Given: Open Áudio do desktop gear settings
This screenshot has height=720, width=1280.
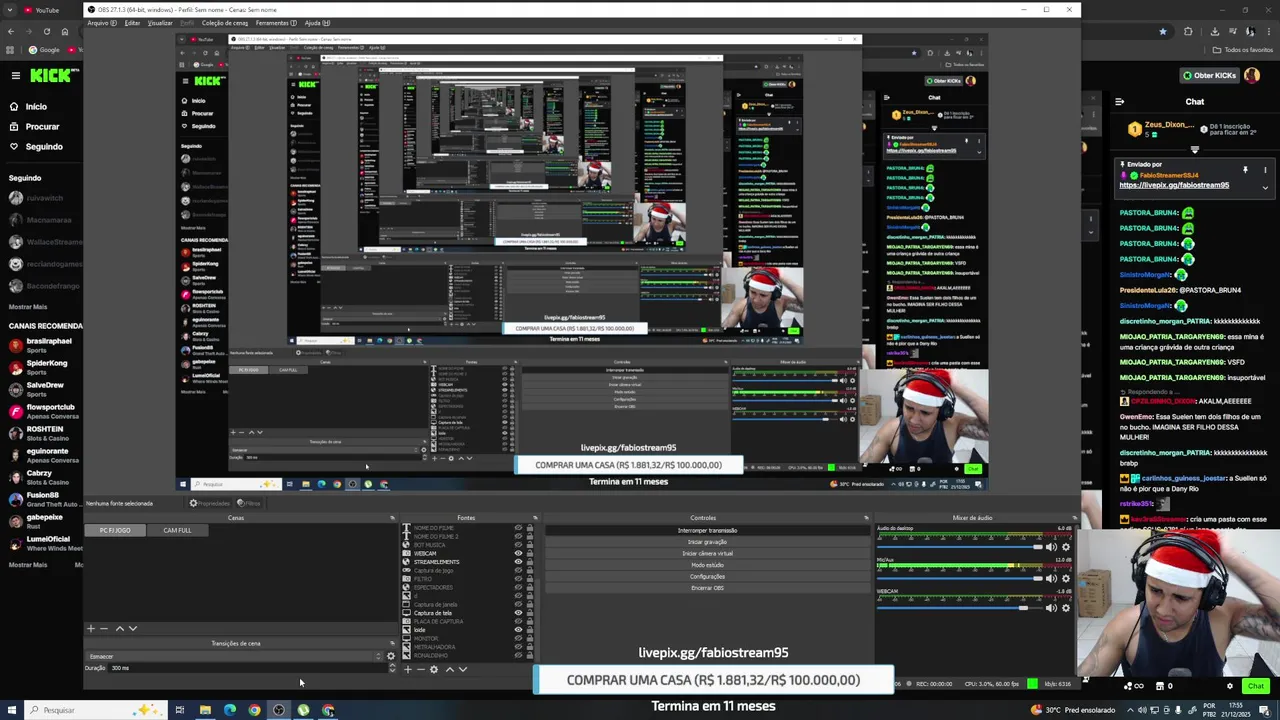Looking at the screenshot, I should (1066, 547).
